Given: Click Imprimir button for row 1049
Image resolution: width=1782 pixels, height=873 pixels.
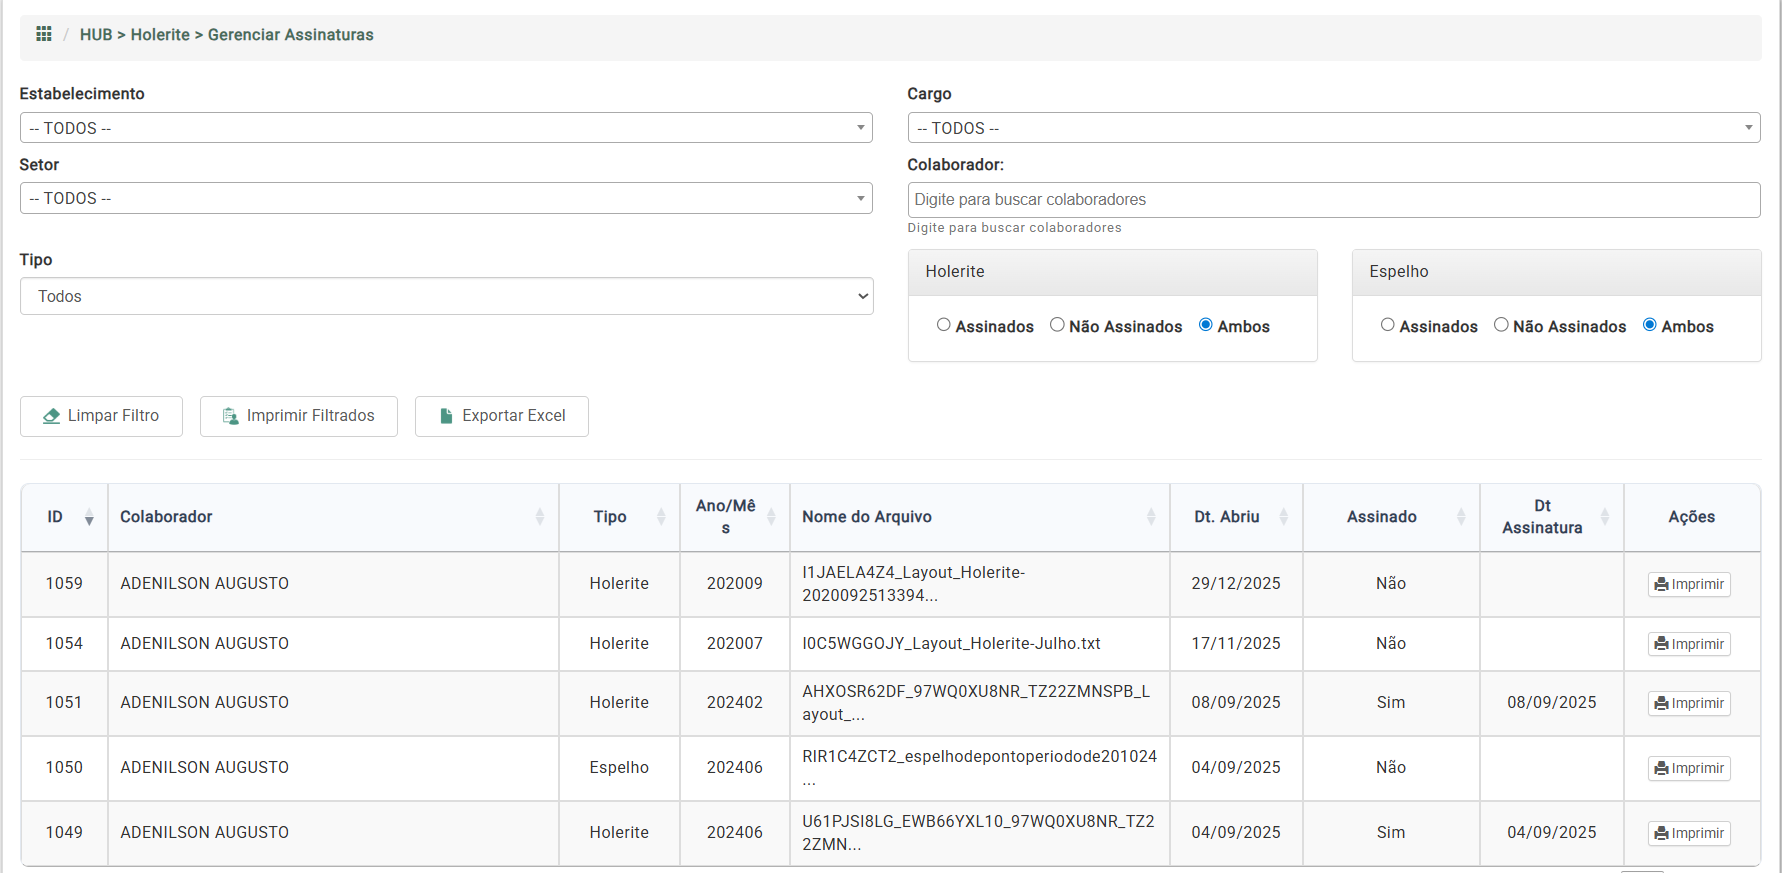Looking at the screenshot, I should click(x=1688, y=833).
